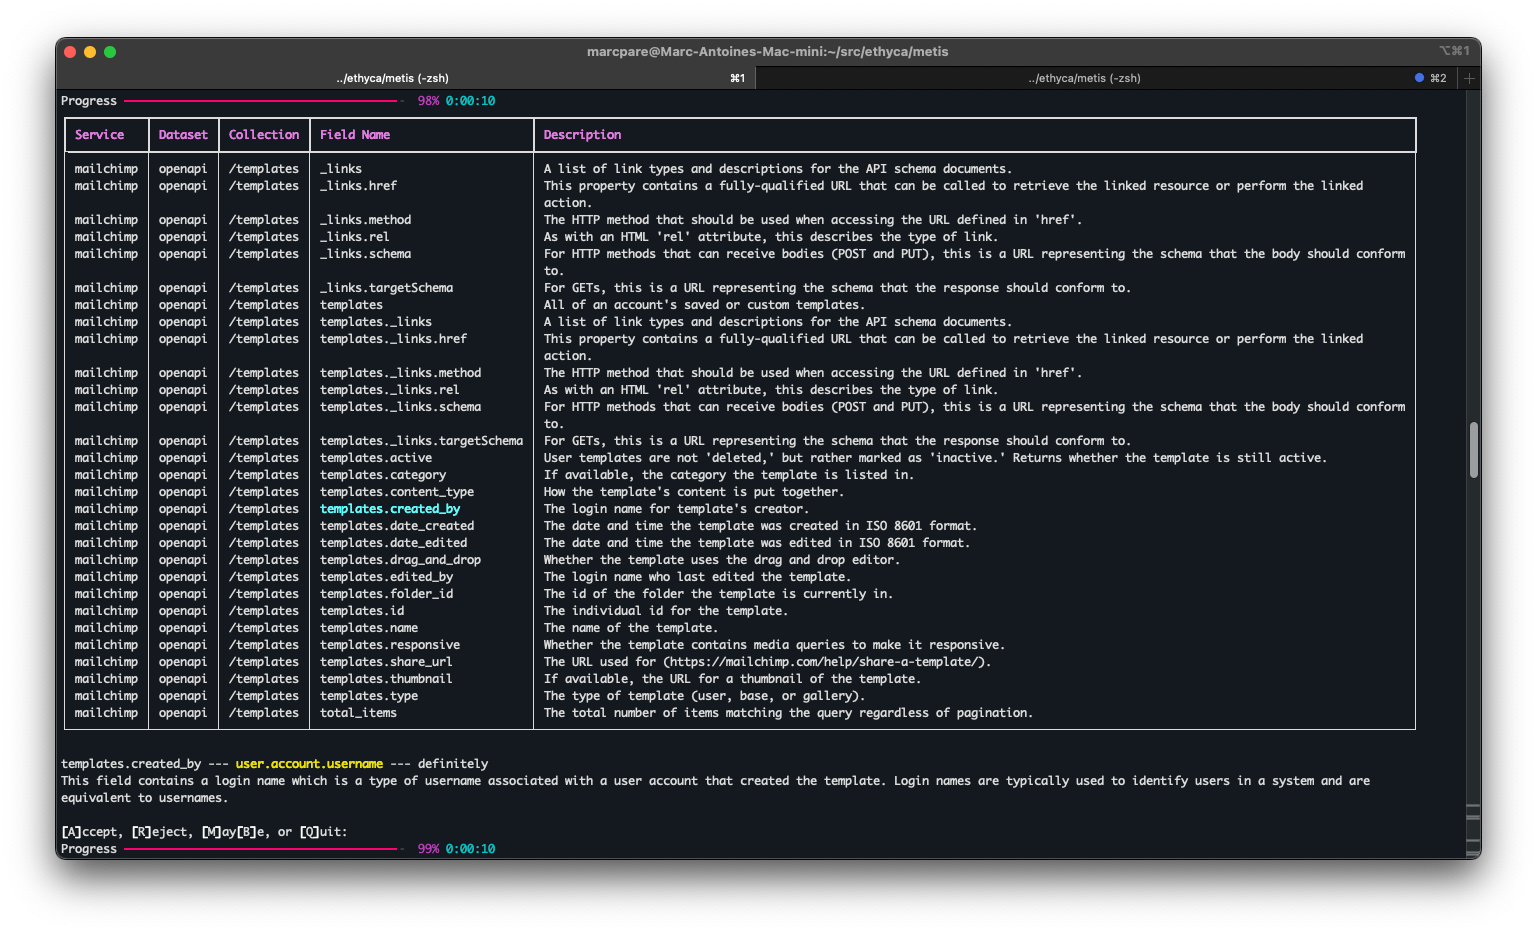The width and height of the screenshot is (1537, 933).
Task: Minimize the window using yellow button
Action: (x=90, y=52)
